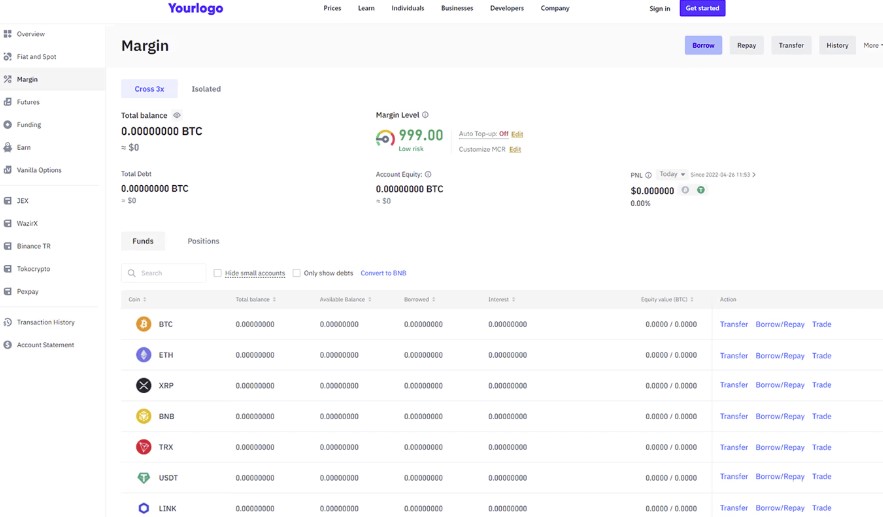Select the Funds tab
This screenshot has width=883, height=517.
tap(143, 241)
